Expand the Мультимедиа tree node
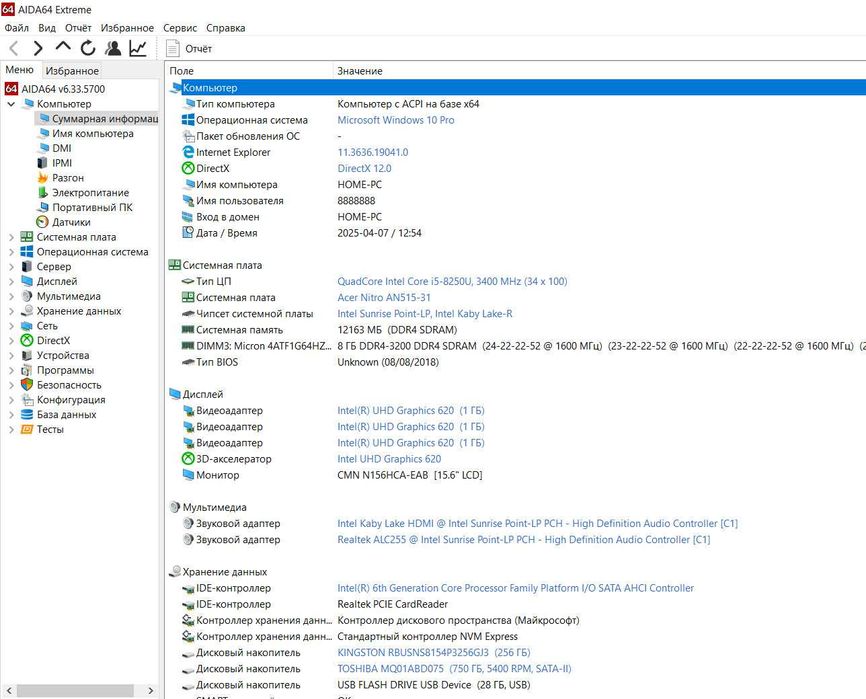The width and height of the screenshot is (866, 699). [11, 296]
